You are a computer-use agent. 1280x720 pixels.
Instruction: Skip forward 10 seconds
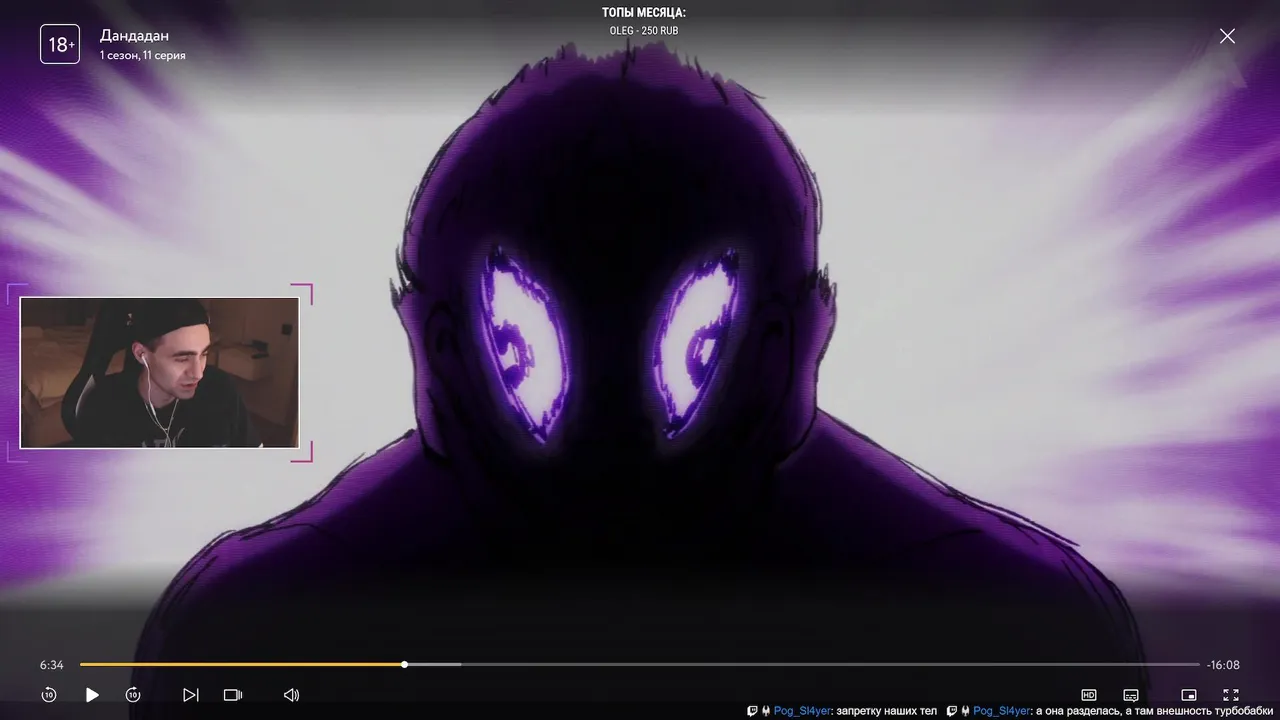tap(133, 695)
